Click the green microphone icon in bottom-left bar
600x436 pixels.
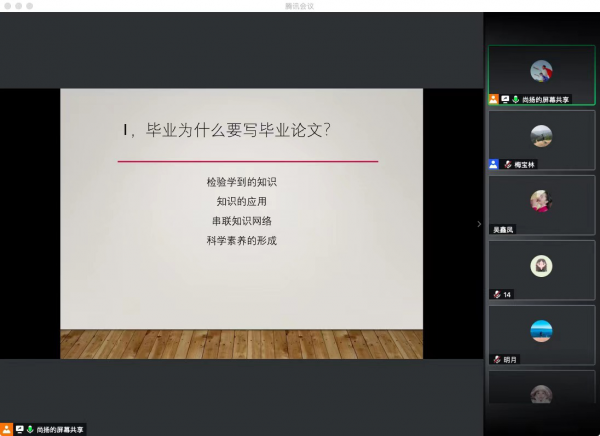(x=30, y=429)
